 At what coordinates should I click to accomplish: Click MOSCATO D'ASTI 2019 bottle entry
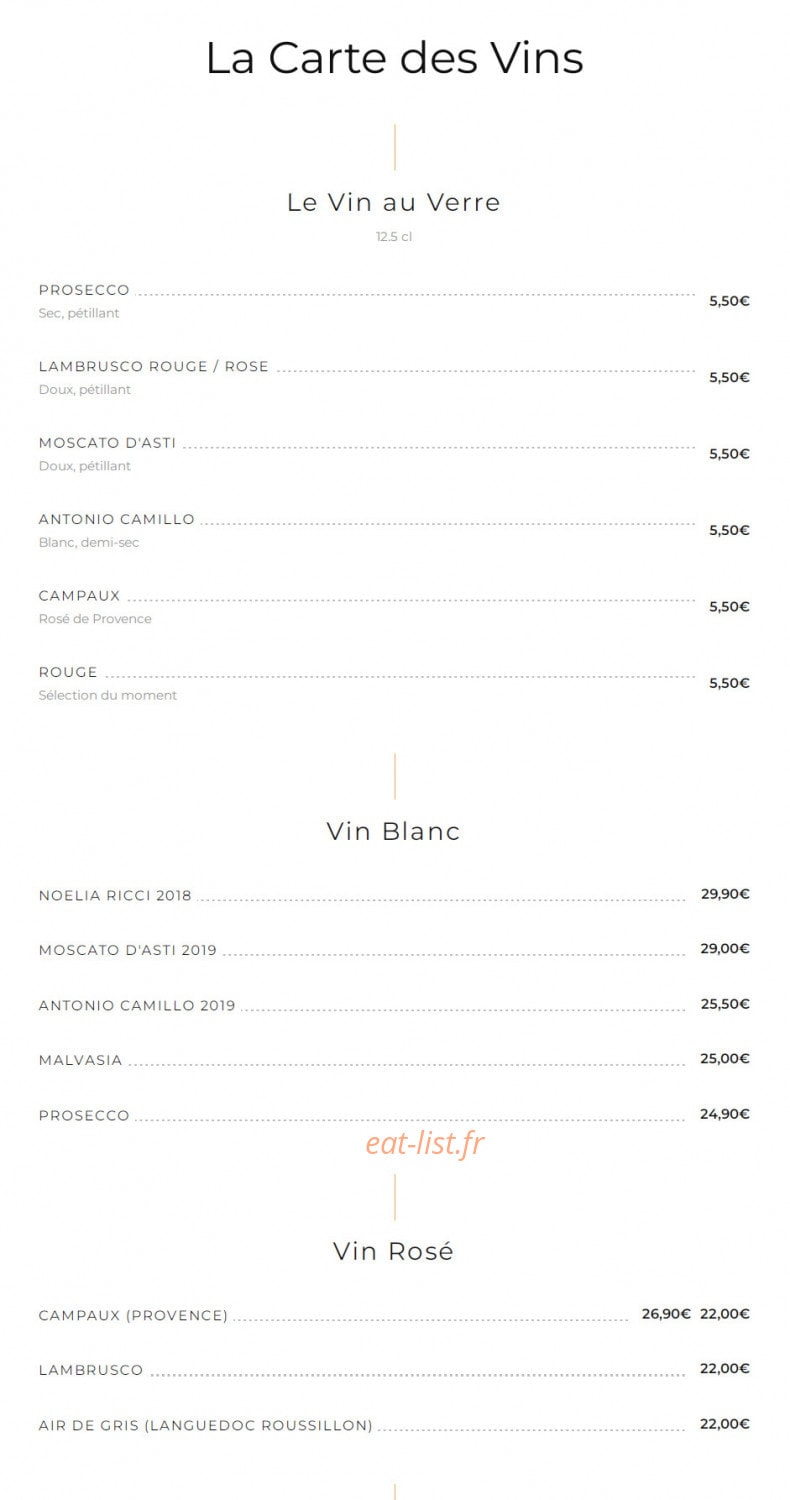click(394, 950)
